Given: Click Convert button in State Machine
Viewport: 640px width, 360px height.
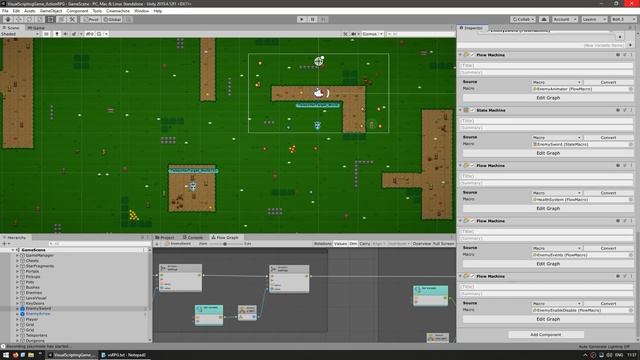Looking at the screenshot, I should 608,138.
